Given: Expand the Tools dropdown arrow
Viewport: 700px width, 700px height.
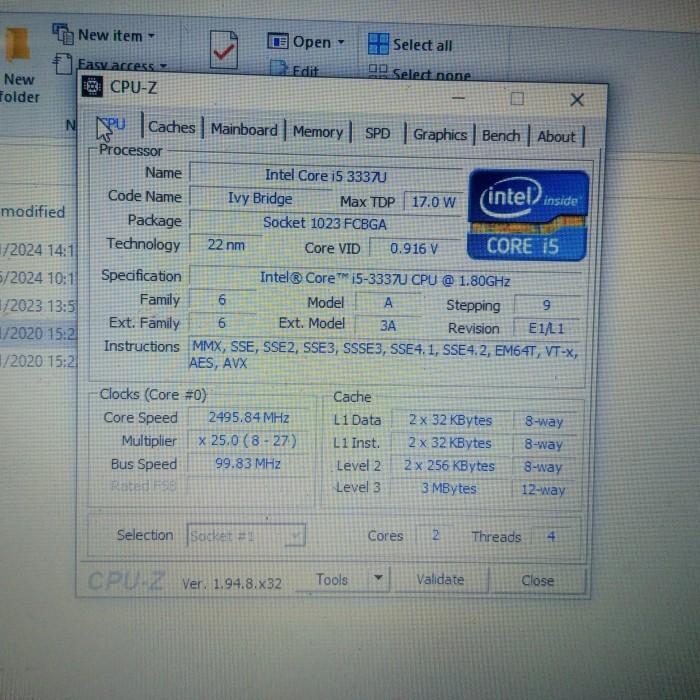Looking at the screenshot, I should (x=379, y=579).
